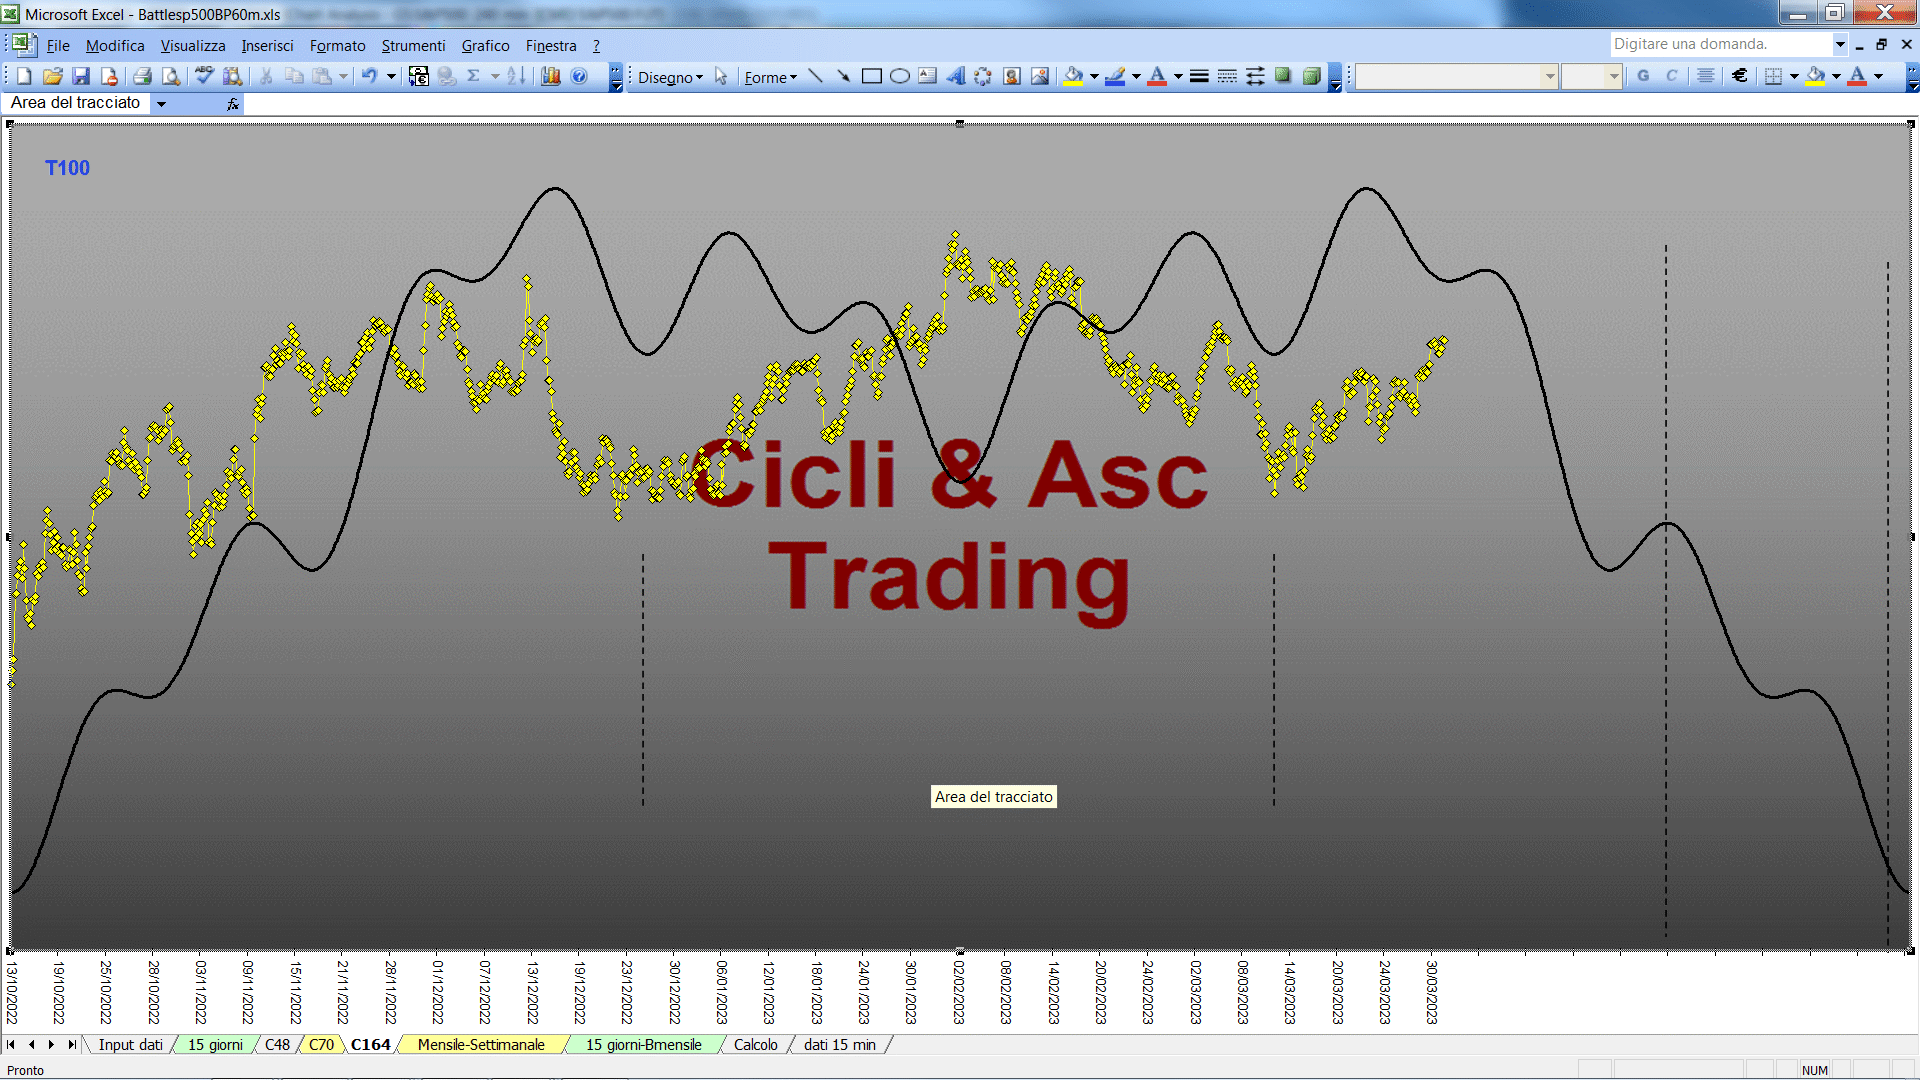Toggle the disabled Italic C button
The width and height of the screenshot is (1920, 1080).
[x=1671, y=76]
